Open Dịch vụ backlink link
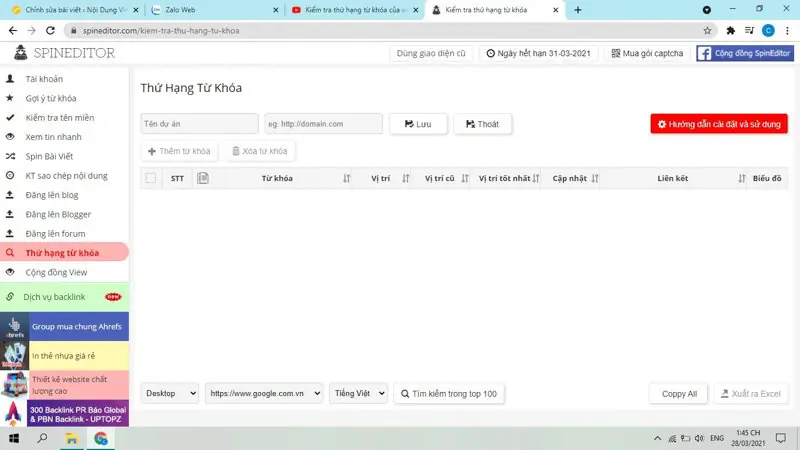Screen dimensions: 800x450 [x=64, y=297]
